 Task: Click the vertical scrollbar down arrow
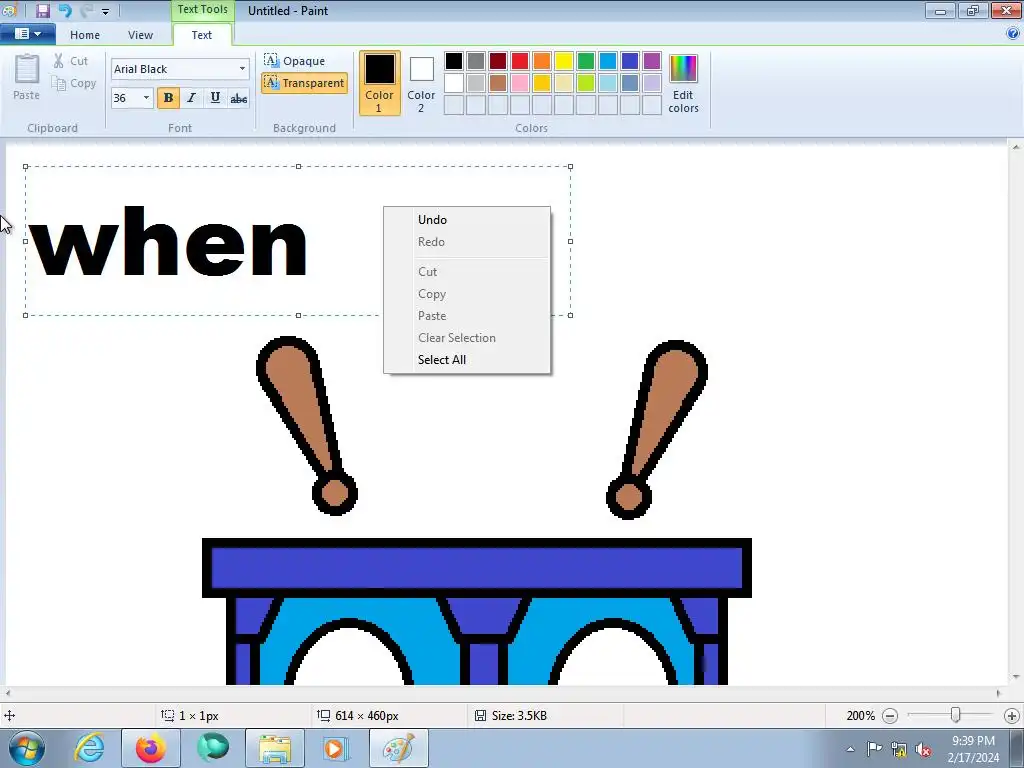(1016, 677)
